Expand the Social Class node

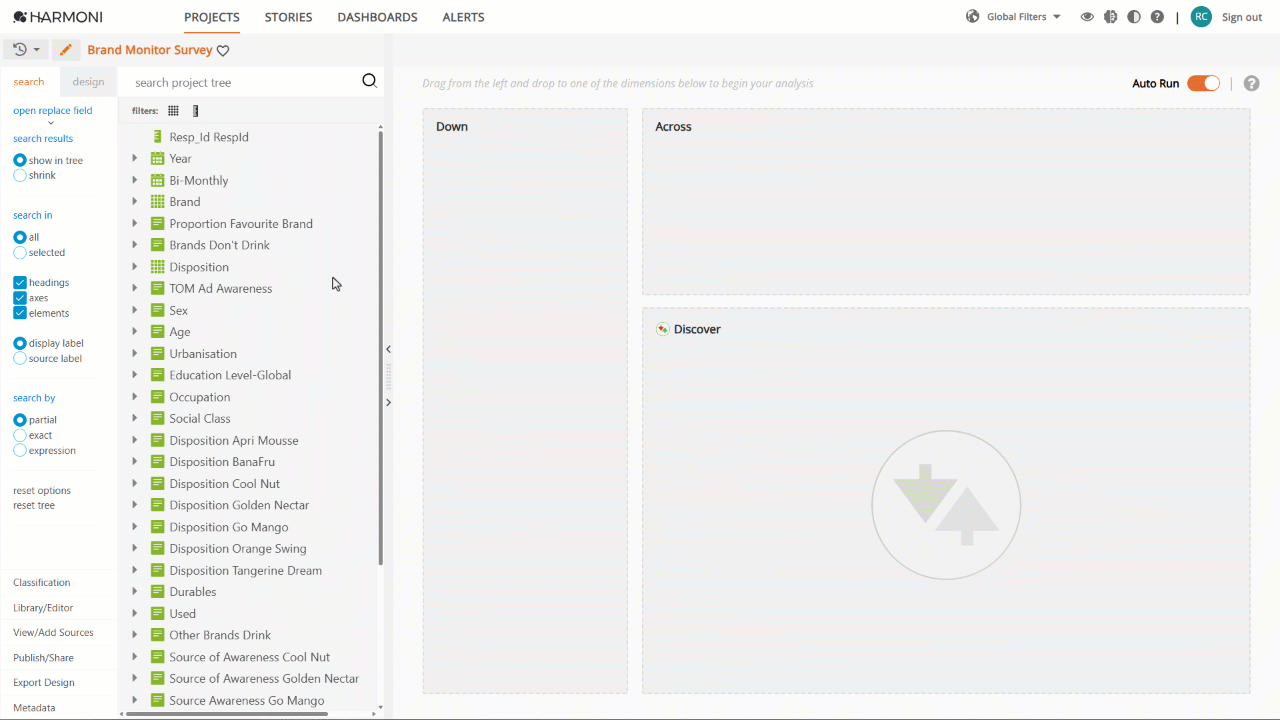point(135,418)
